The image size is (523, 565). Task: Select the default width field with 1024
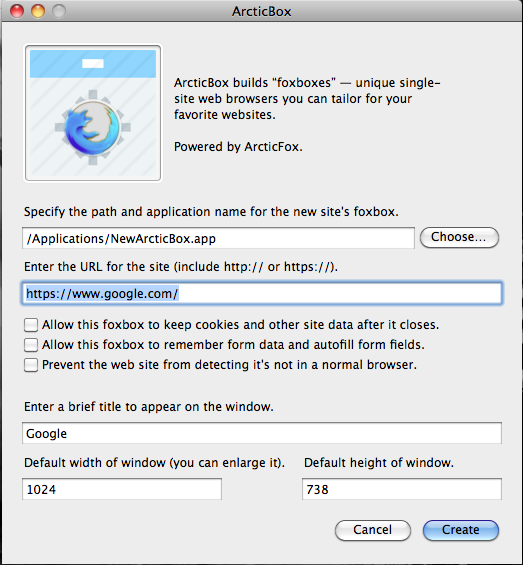[x=122, y=489]
